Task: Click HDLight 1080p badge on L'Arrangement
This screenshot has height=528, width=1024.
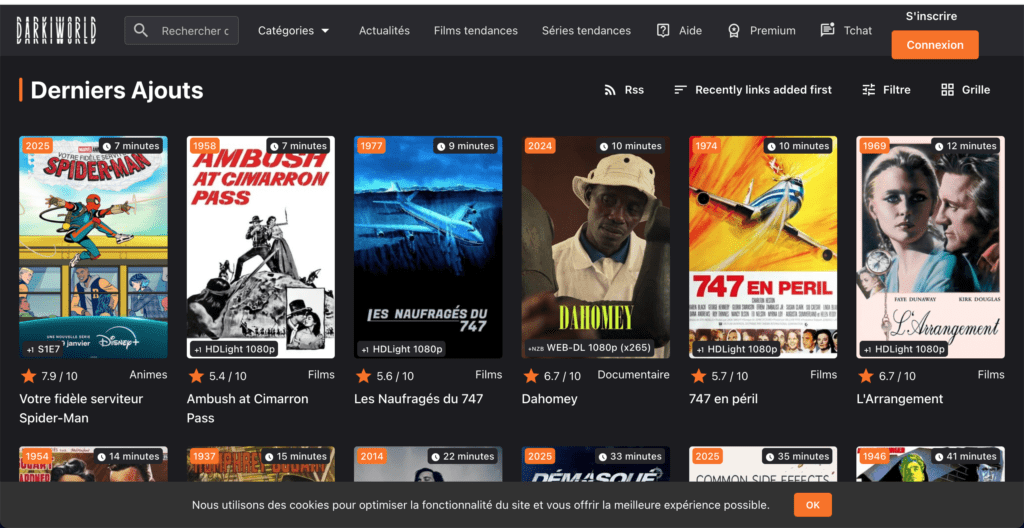Action: tap(904, 350)
